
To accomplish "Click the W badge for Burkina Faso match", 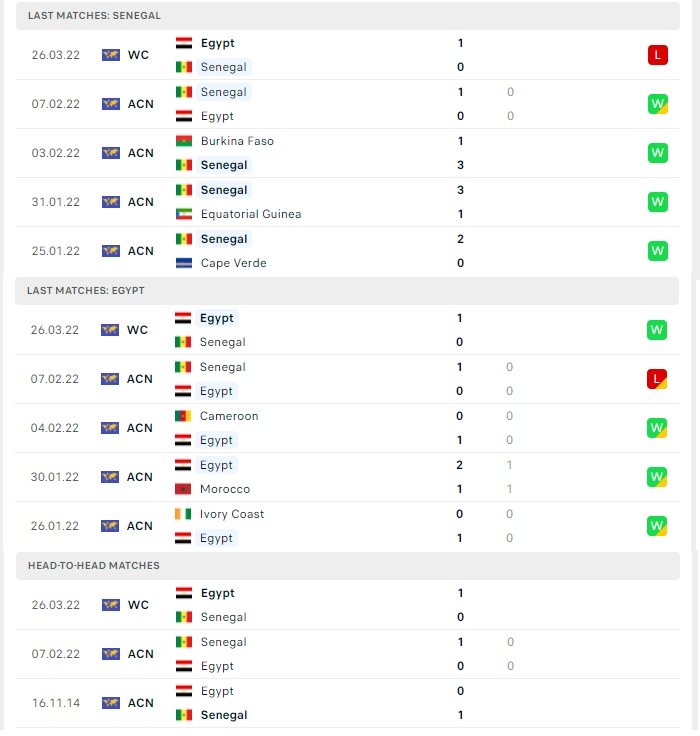I will point(657,153).
